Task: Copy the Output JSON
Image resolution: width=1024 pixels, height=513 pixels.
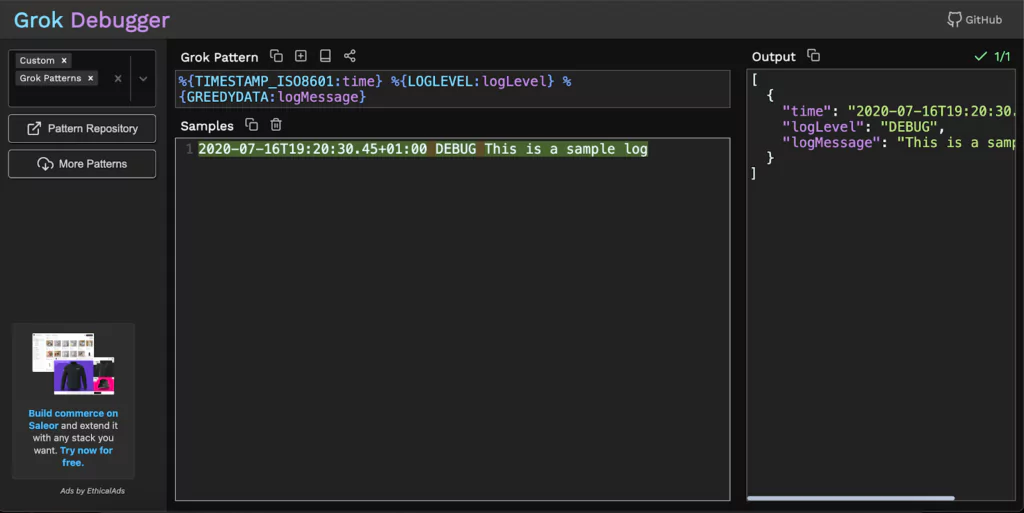Action: click(813, 55)
